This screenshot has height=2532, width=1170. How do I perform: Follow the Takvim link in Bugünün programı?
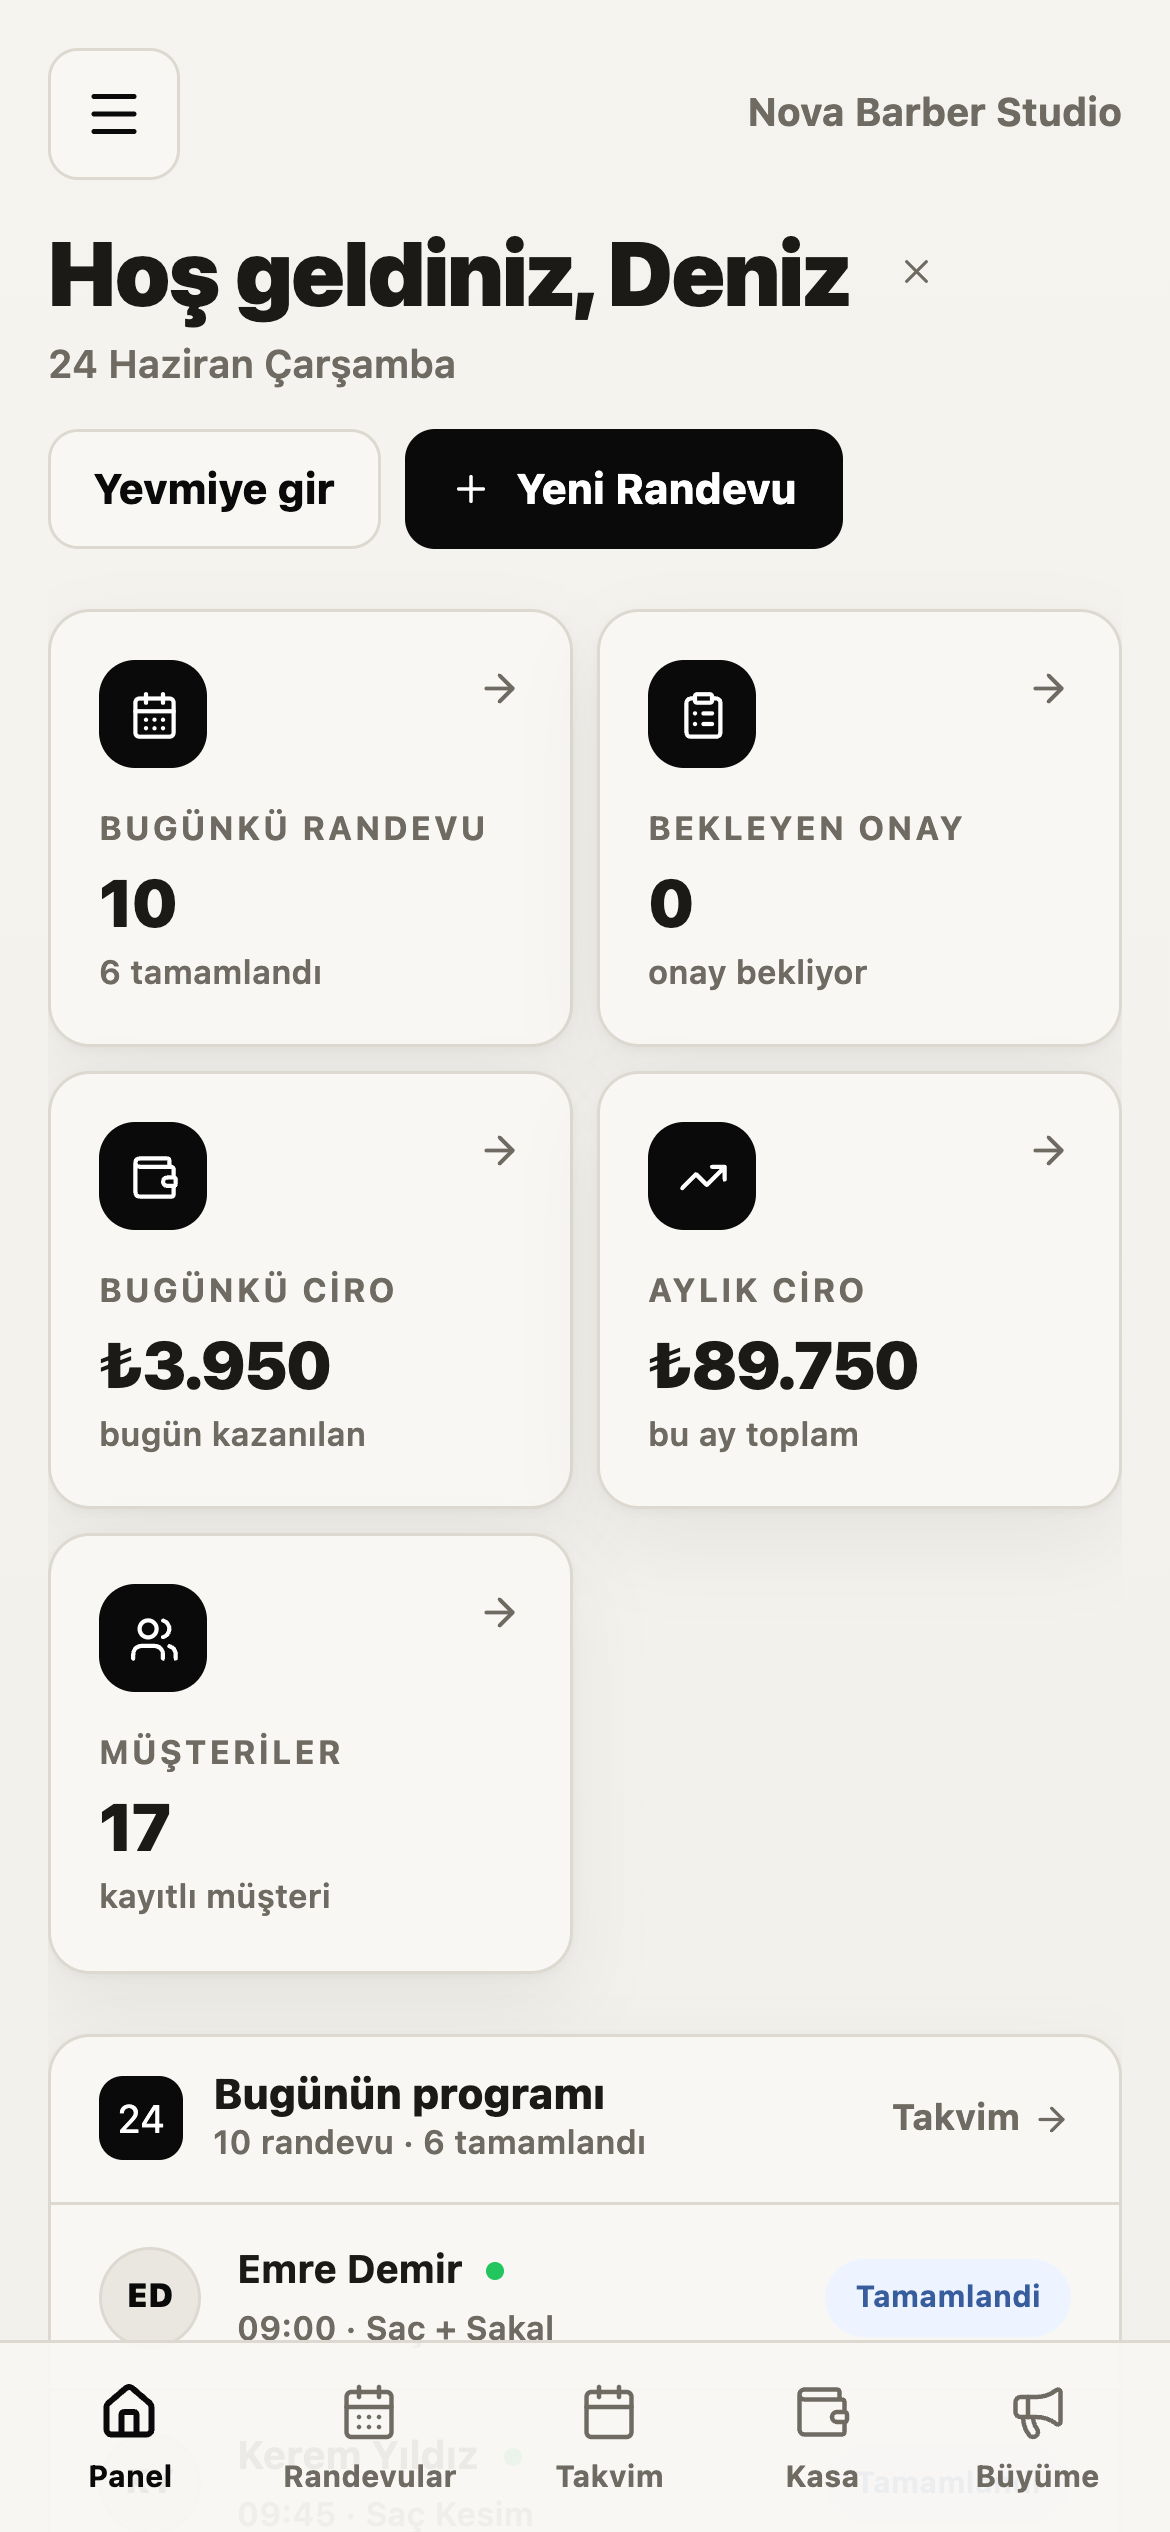pos(980,2118)
